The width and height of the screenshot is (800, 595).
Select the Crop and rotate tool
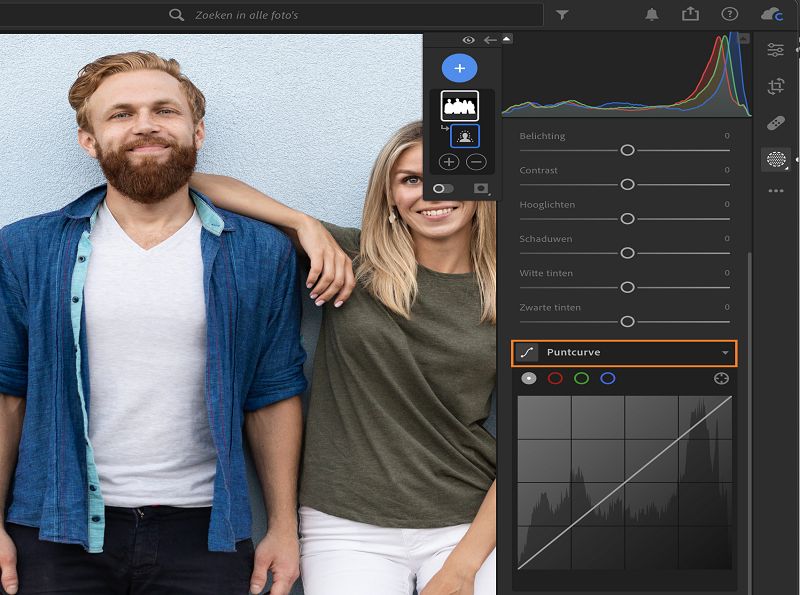tap(776, 87)
